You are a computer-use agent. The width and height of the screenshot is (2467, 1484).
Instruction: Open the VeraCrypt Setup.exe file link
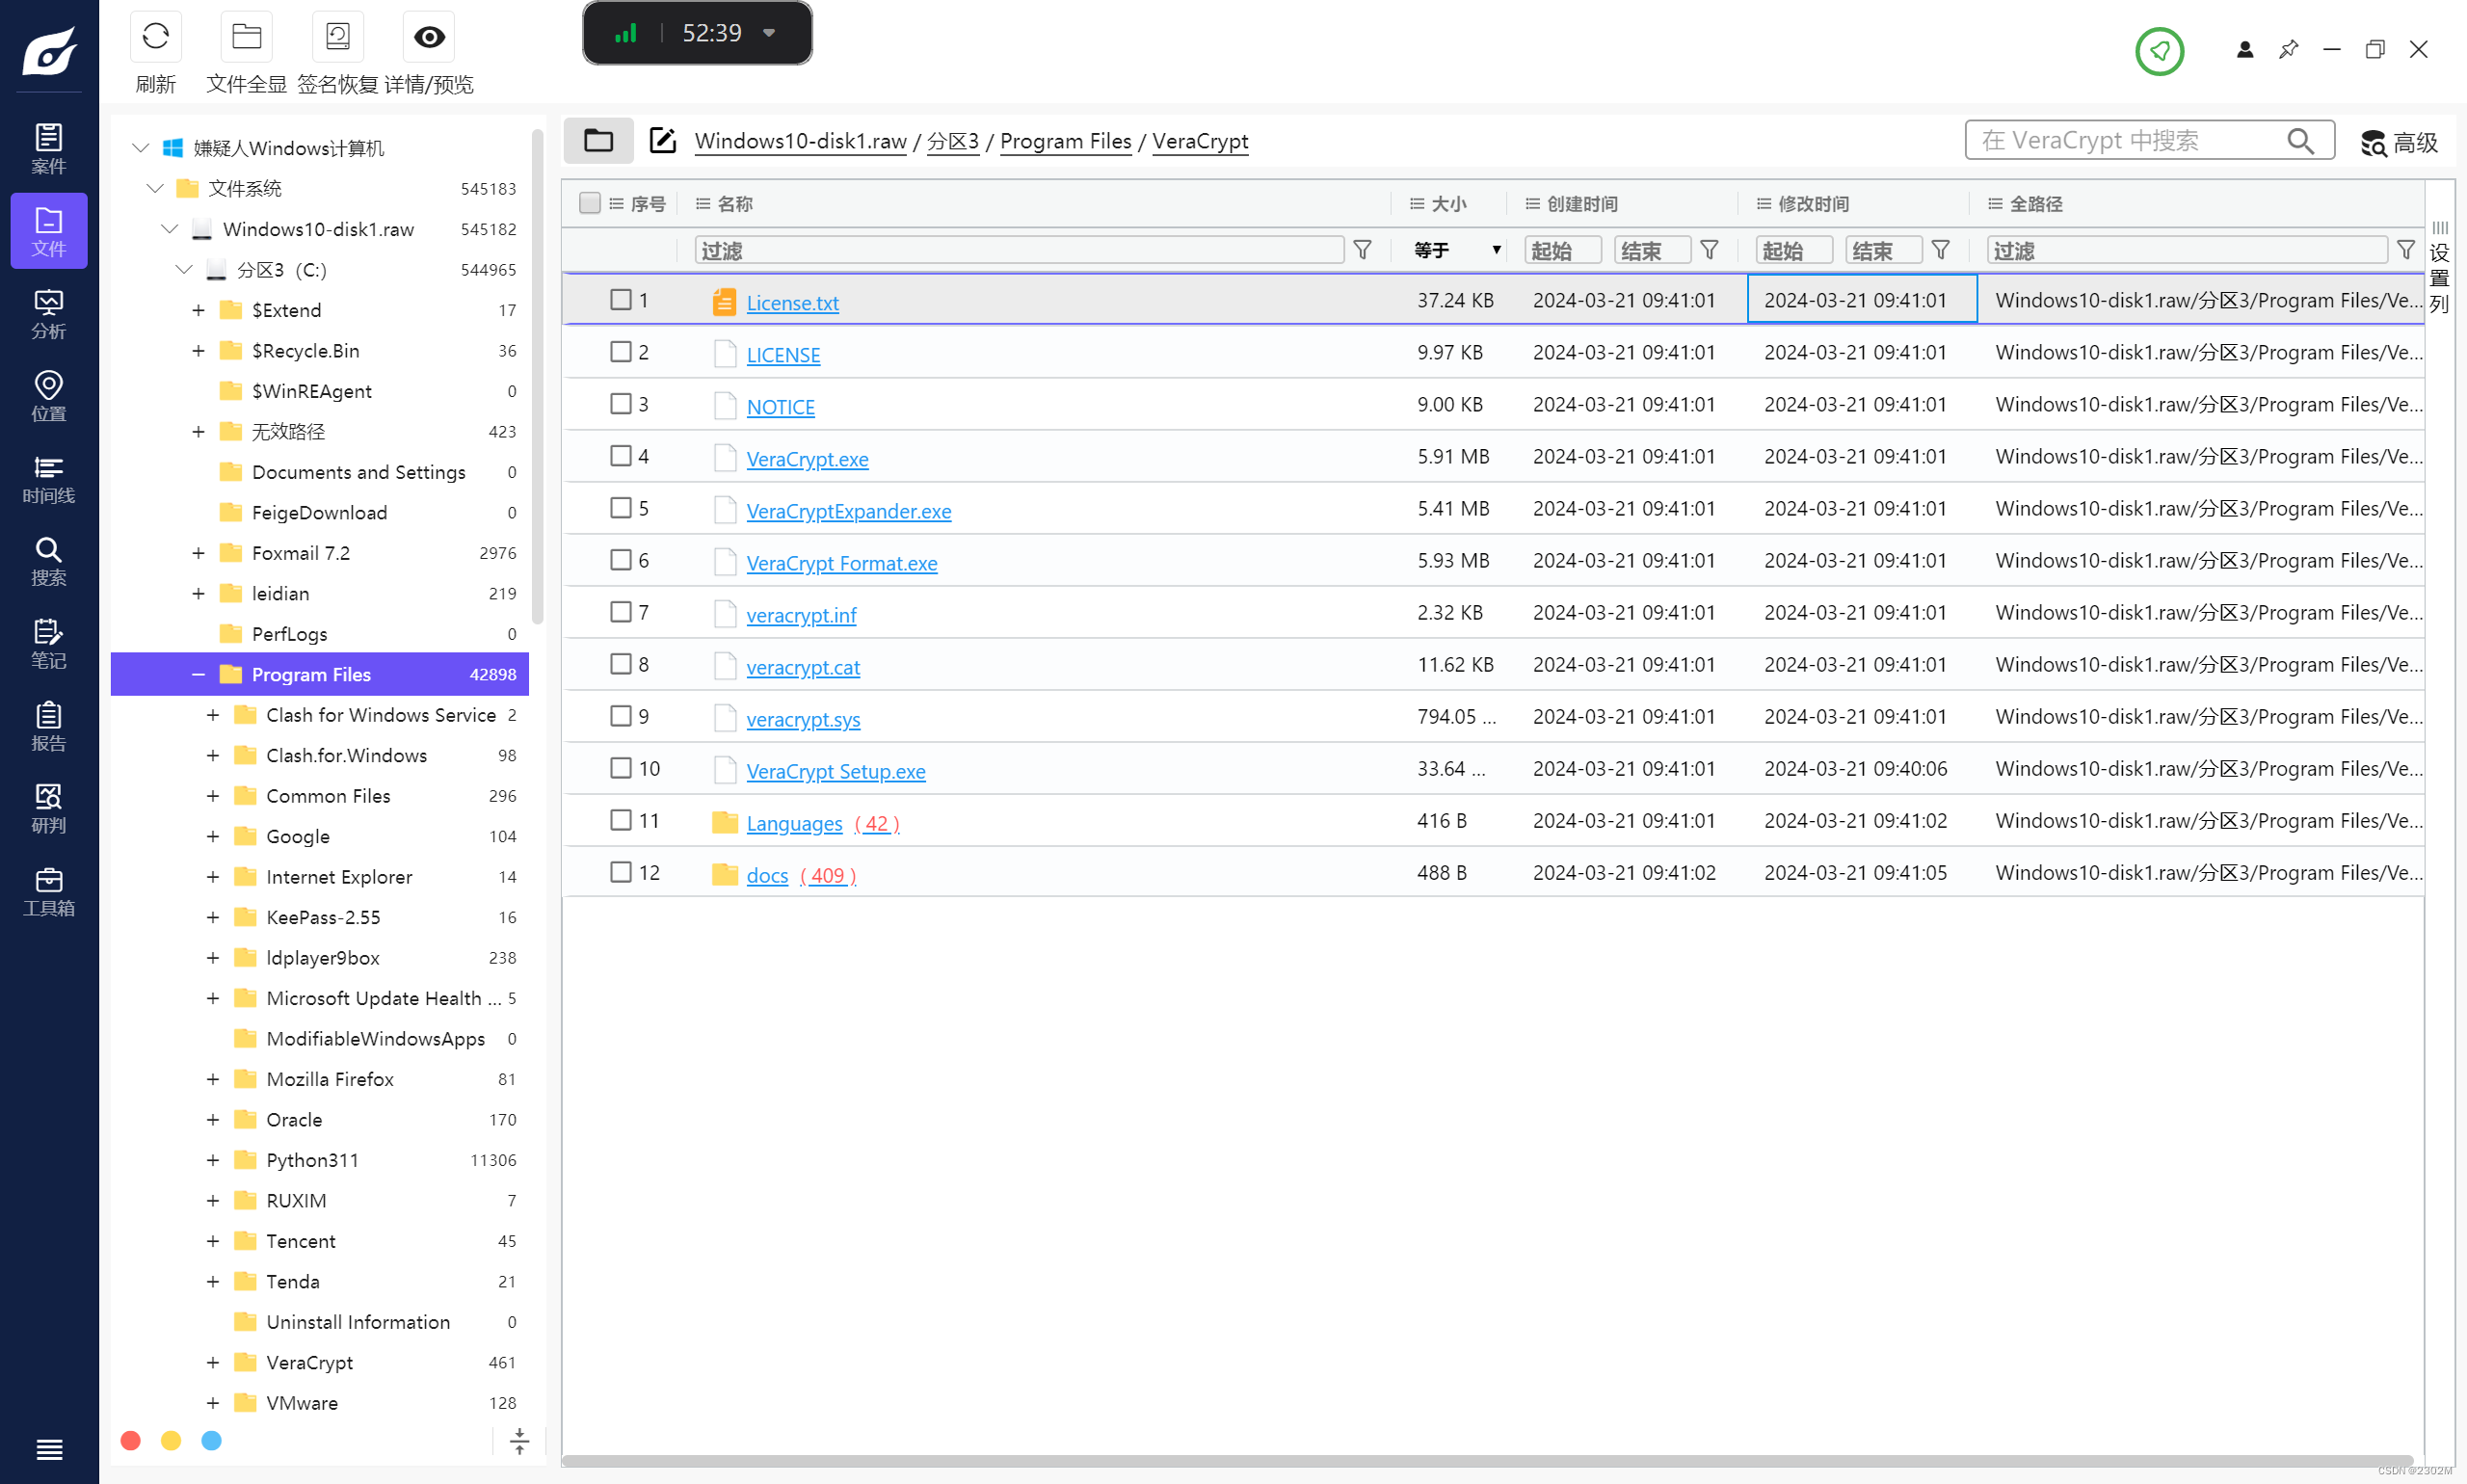pos(835,771)
